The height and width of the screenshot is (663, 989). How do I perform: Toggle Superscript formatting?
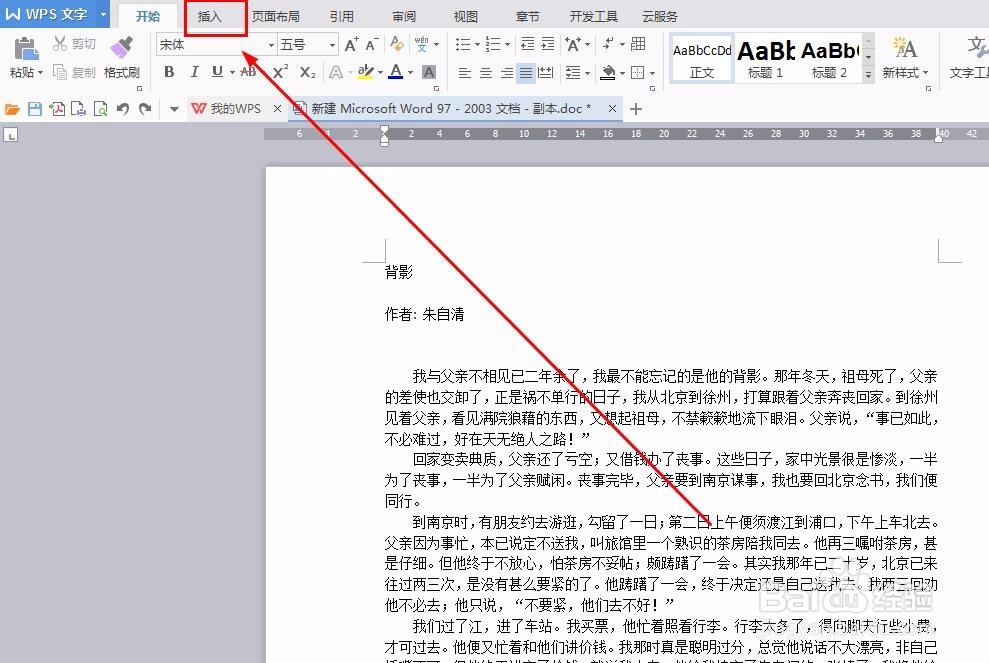280,72
